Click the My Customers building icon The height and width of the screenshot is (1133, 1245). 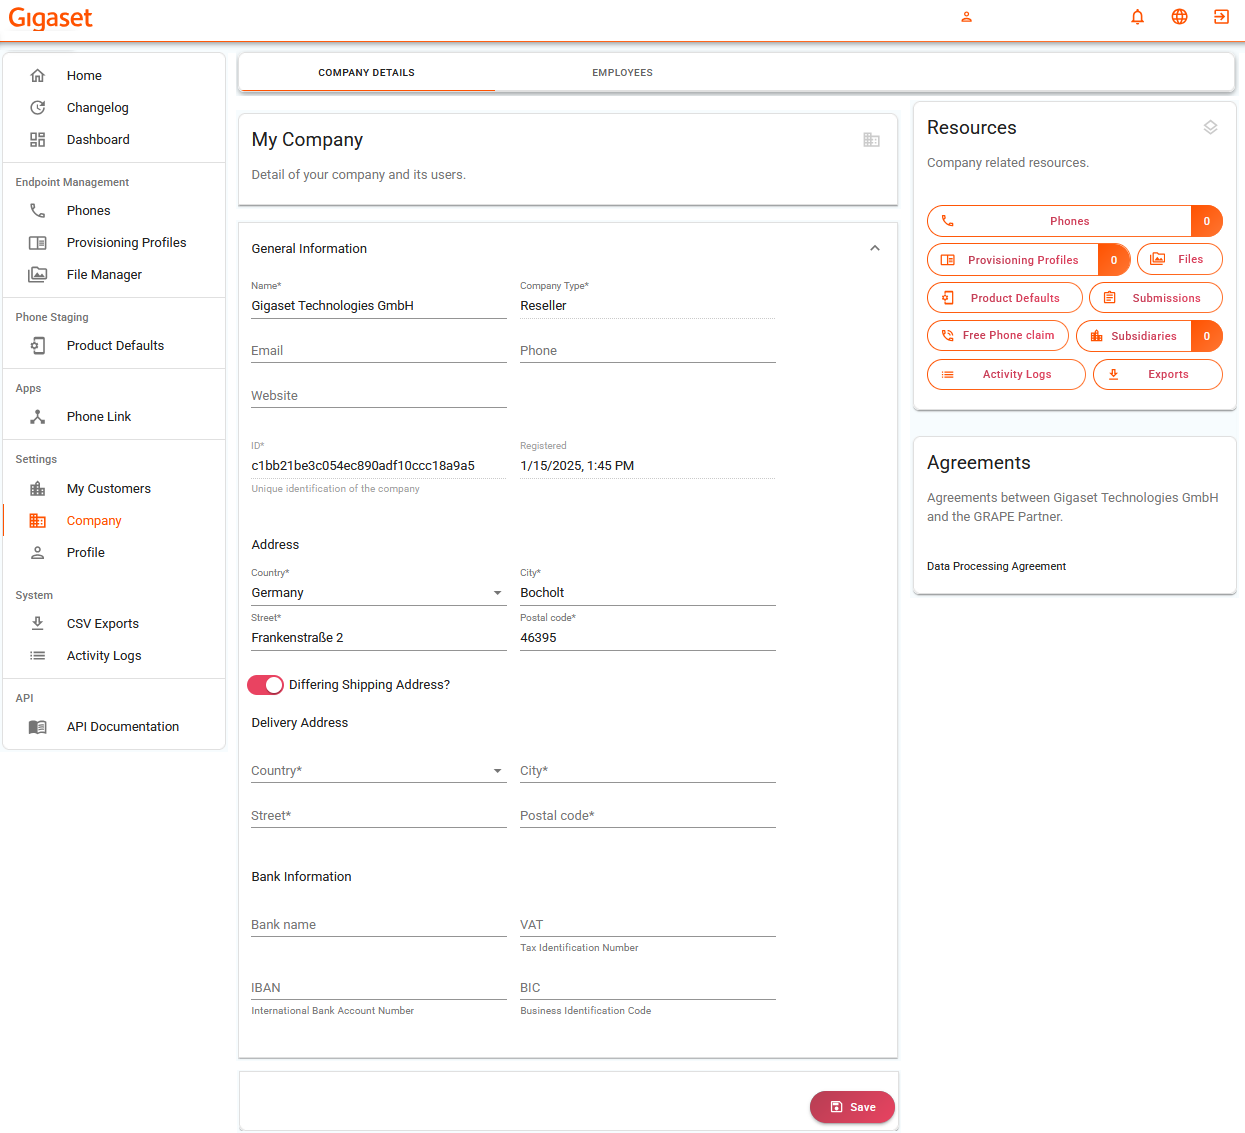pyautogui.click(x=37, y=489)
